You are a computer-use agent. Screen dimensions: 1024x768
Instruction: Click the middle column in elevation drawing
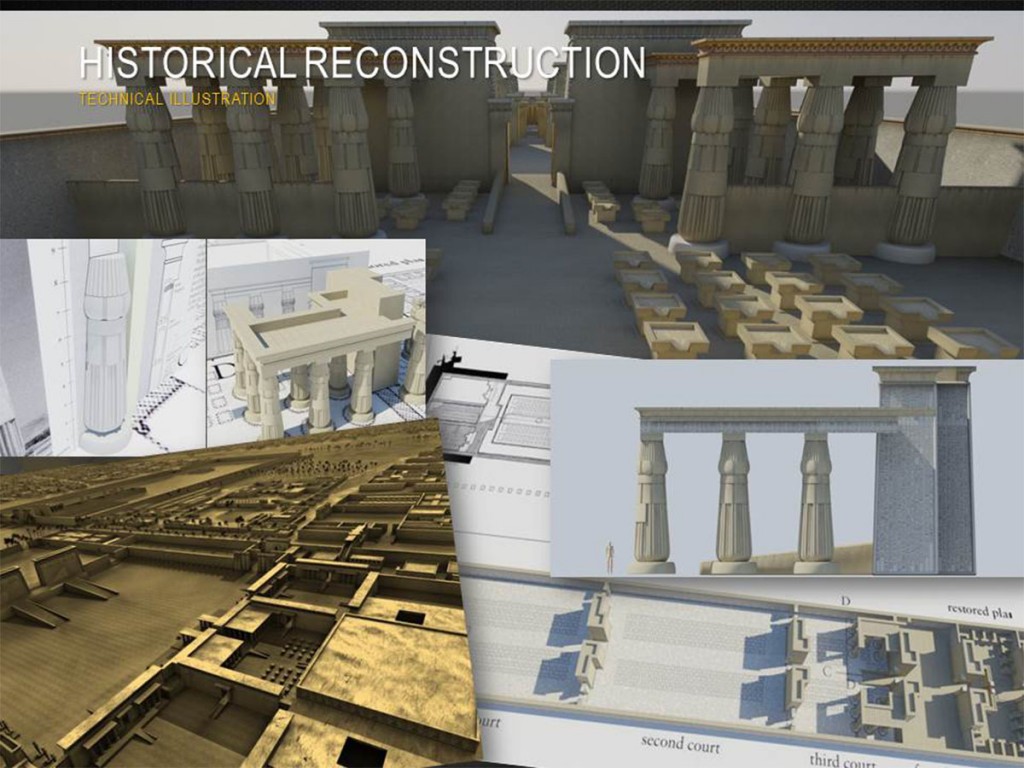(733, 500)
